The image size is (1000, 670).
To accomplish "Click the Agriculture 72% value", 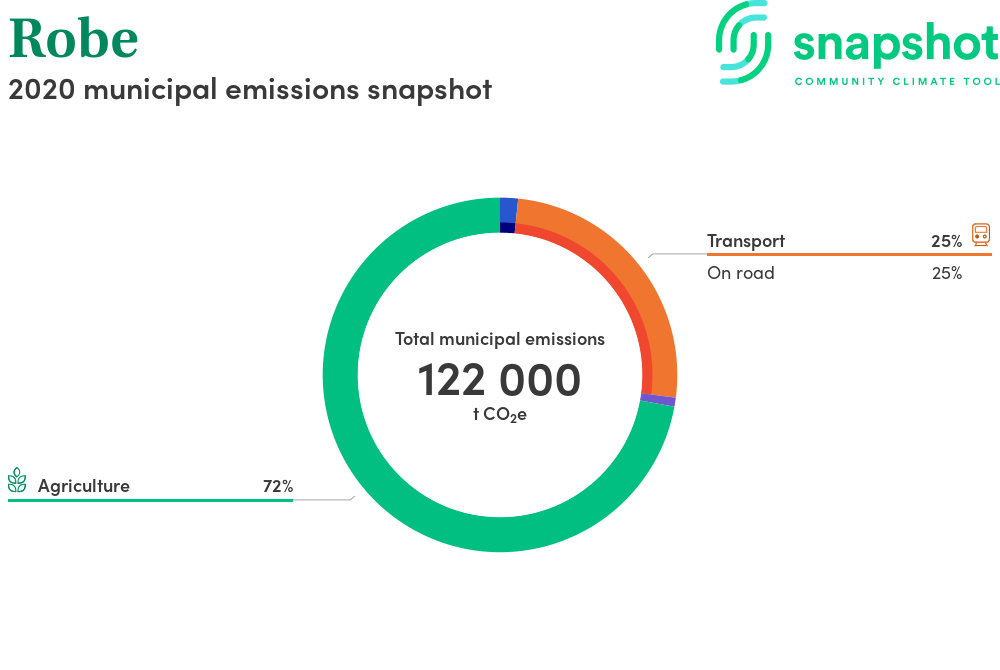I will [x=278, y=486].
